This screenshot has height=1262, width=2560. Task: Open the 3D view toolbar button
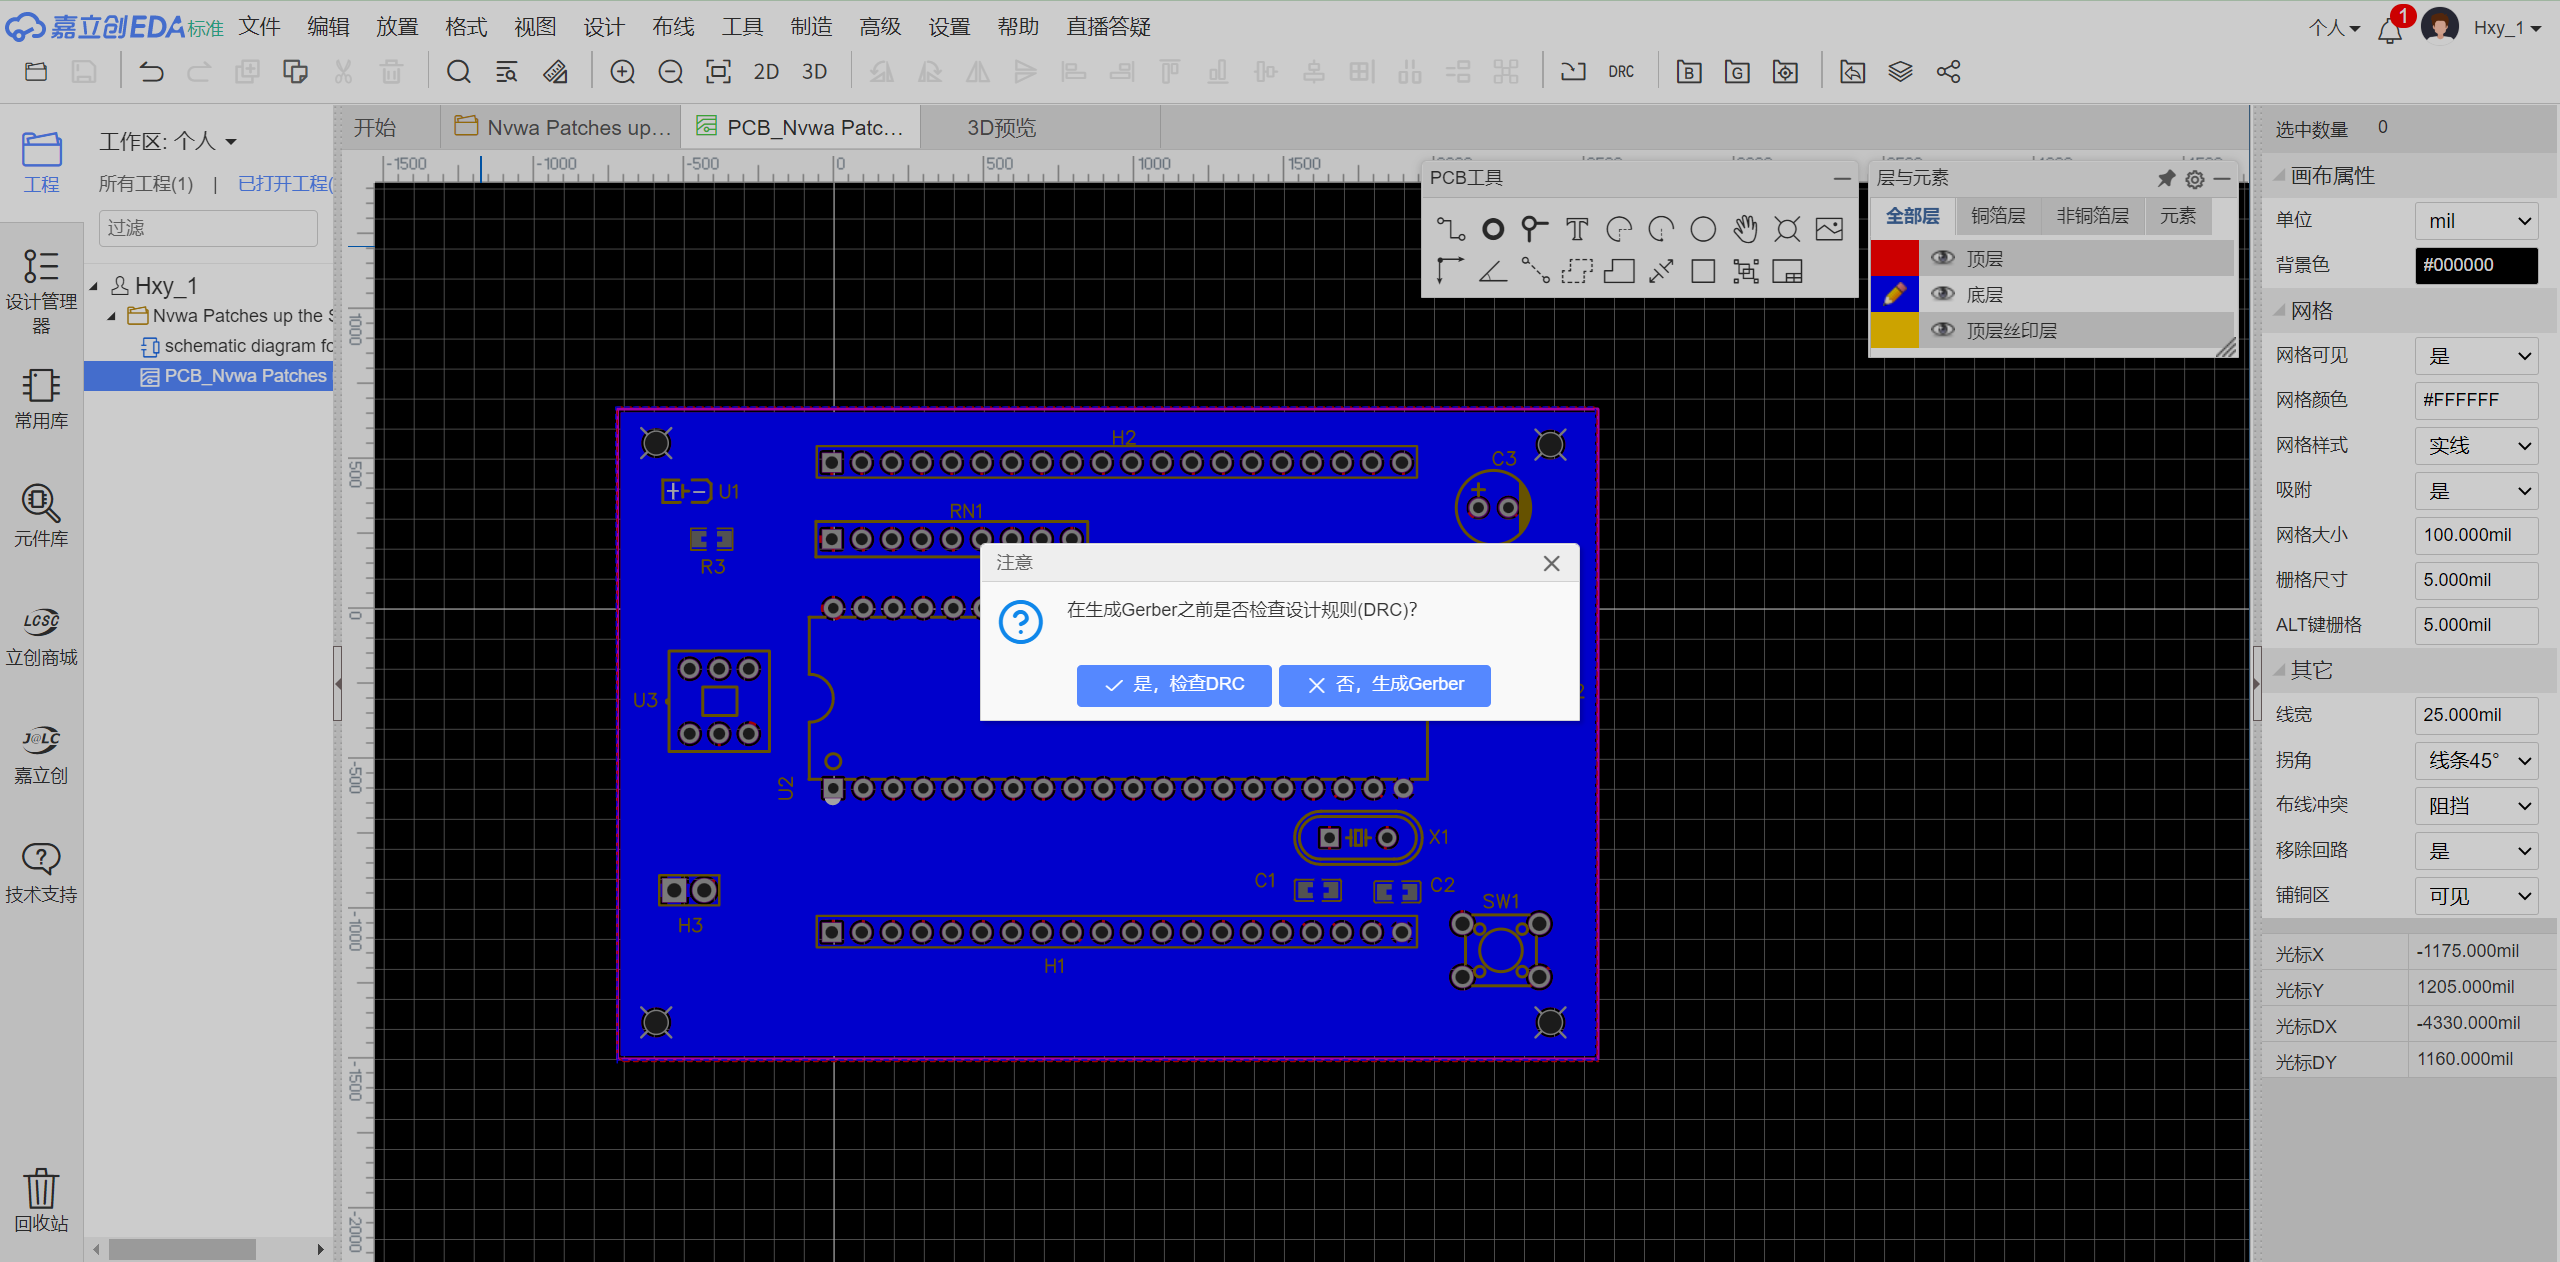coord(814,72)
